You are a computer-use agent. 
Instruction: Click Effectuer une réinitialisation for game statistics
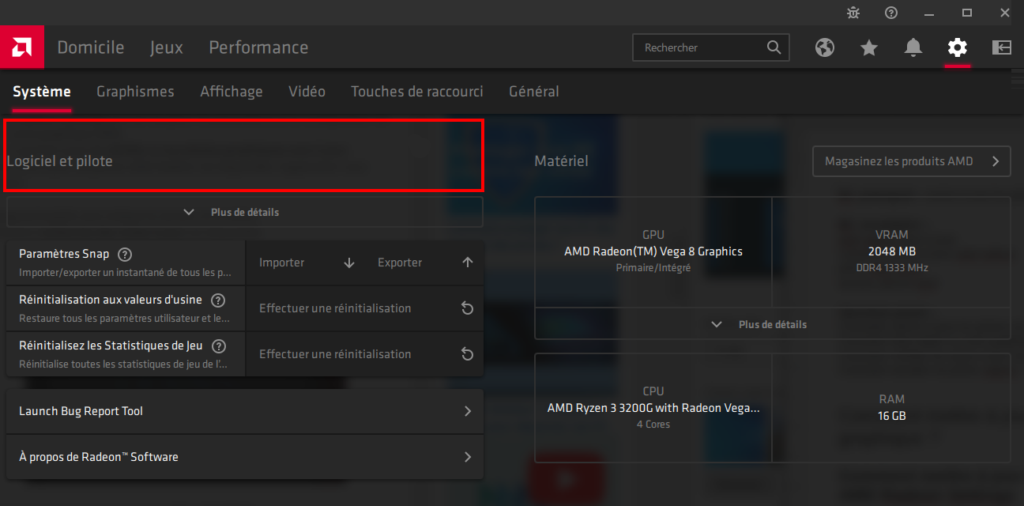364,354
